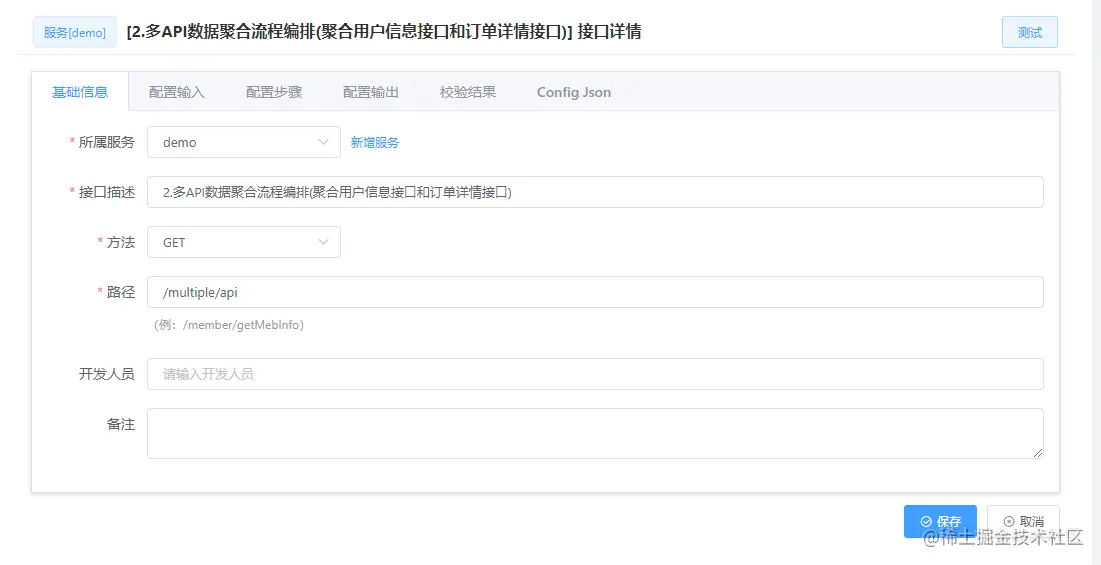Click the 备注 textarea resize handle

[1038, 453]
